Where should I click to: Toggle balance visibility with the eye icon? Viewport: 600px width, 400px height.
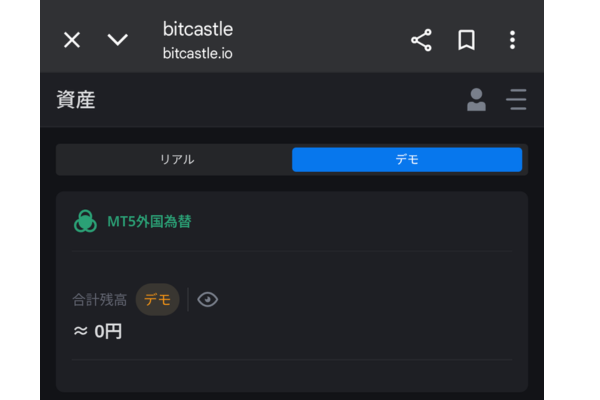click(x=207, y=299)
